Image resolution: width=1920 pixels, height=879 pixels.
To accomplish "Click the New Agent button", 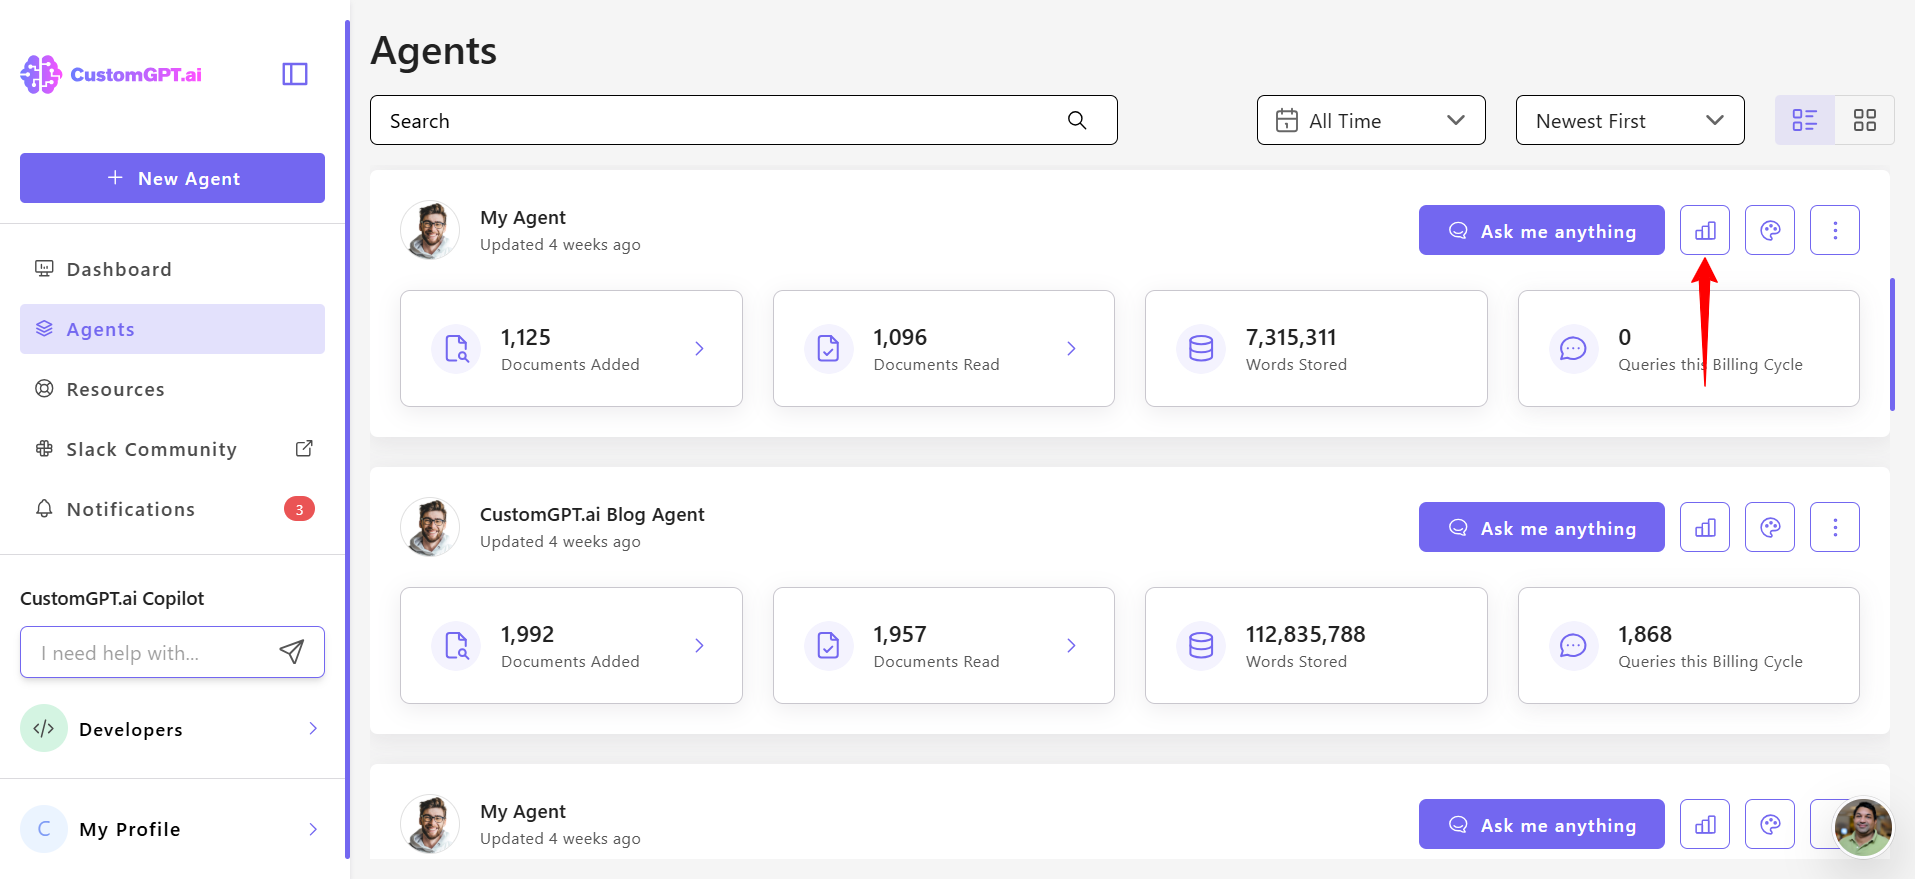I will coord(172,178).
